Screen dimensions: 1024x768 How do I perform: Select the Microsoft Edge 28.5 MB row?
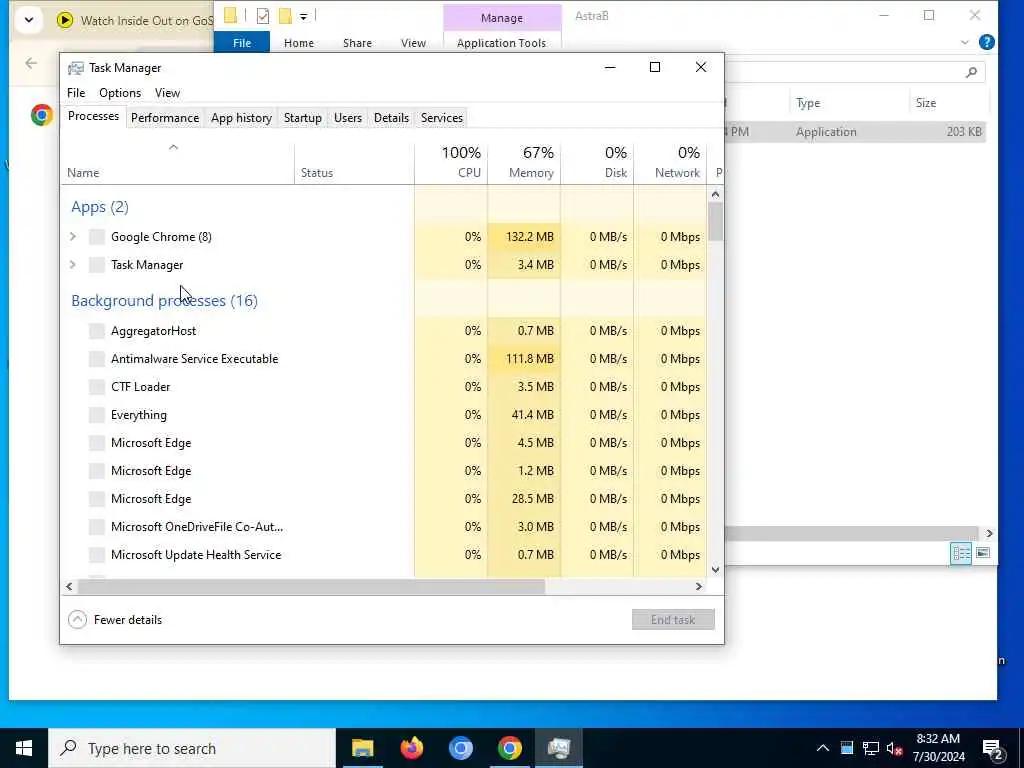pos(384,499)
